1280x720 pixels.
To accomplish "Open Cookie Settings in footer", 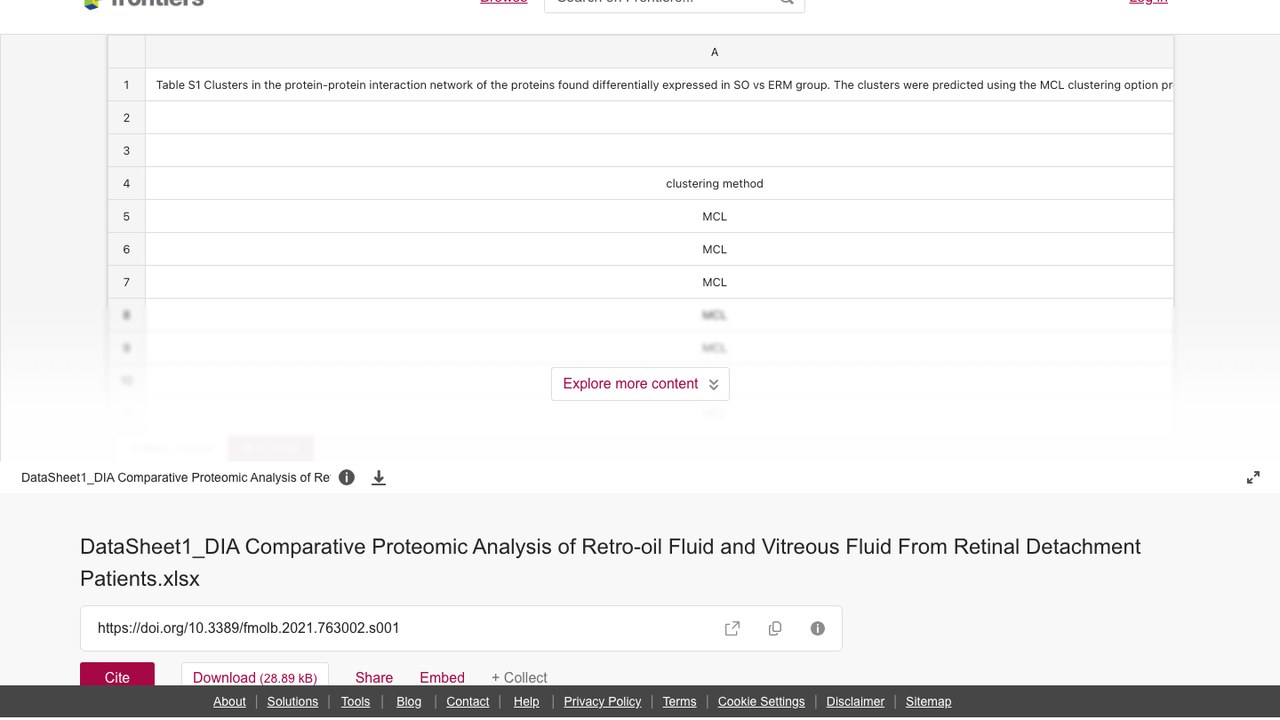I will pyautogui.click(x=761, y=702).
